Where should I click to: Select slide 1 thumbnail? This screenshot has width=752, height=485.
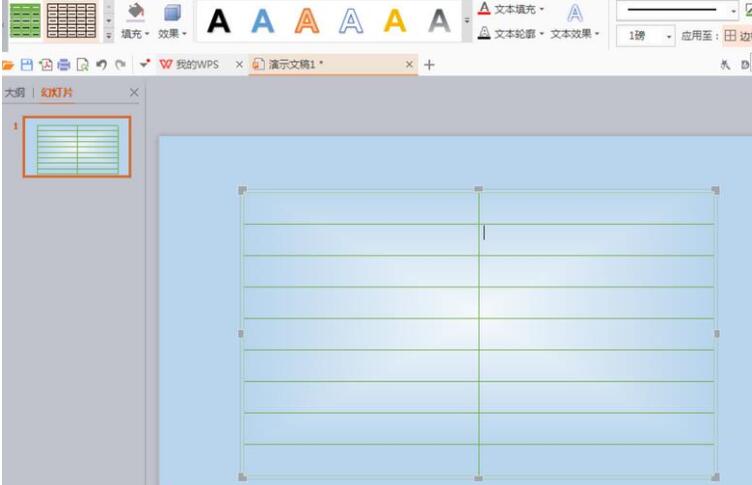click(x=77, y=147)
